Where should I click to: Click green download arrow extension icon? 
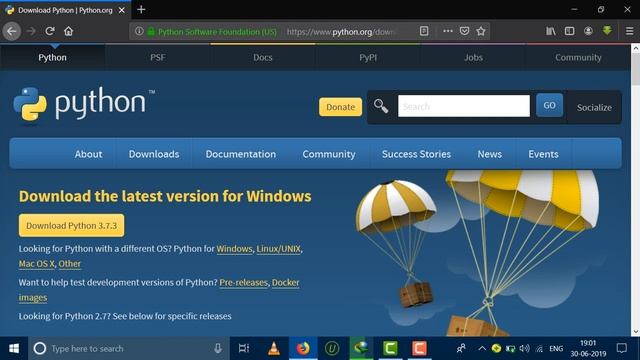point(607,31)
